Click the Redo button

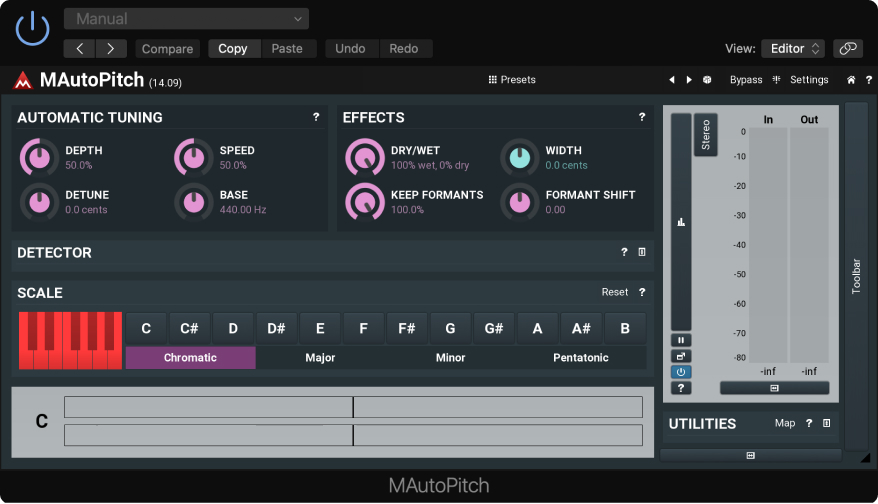(404, 49)
